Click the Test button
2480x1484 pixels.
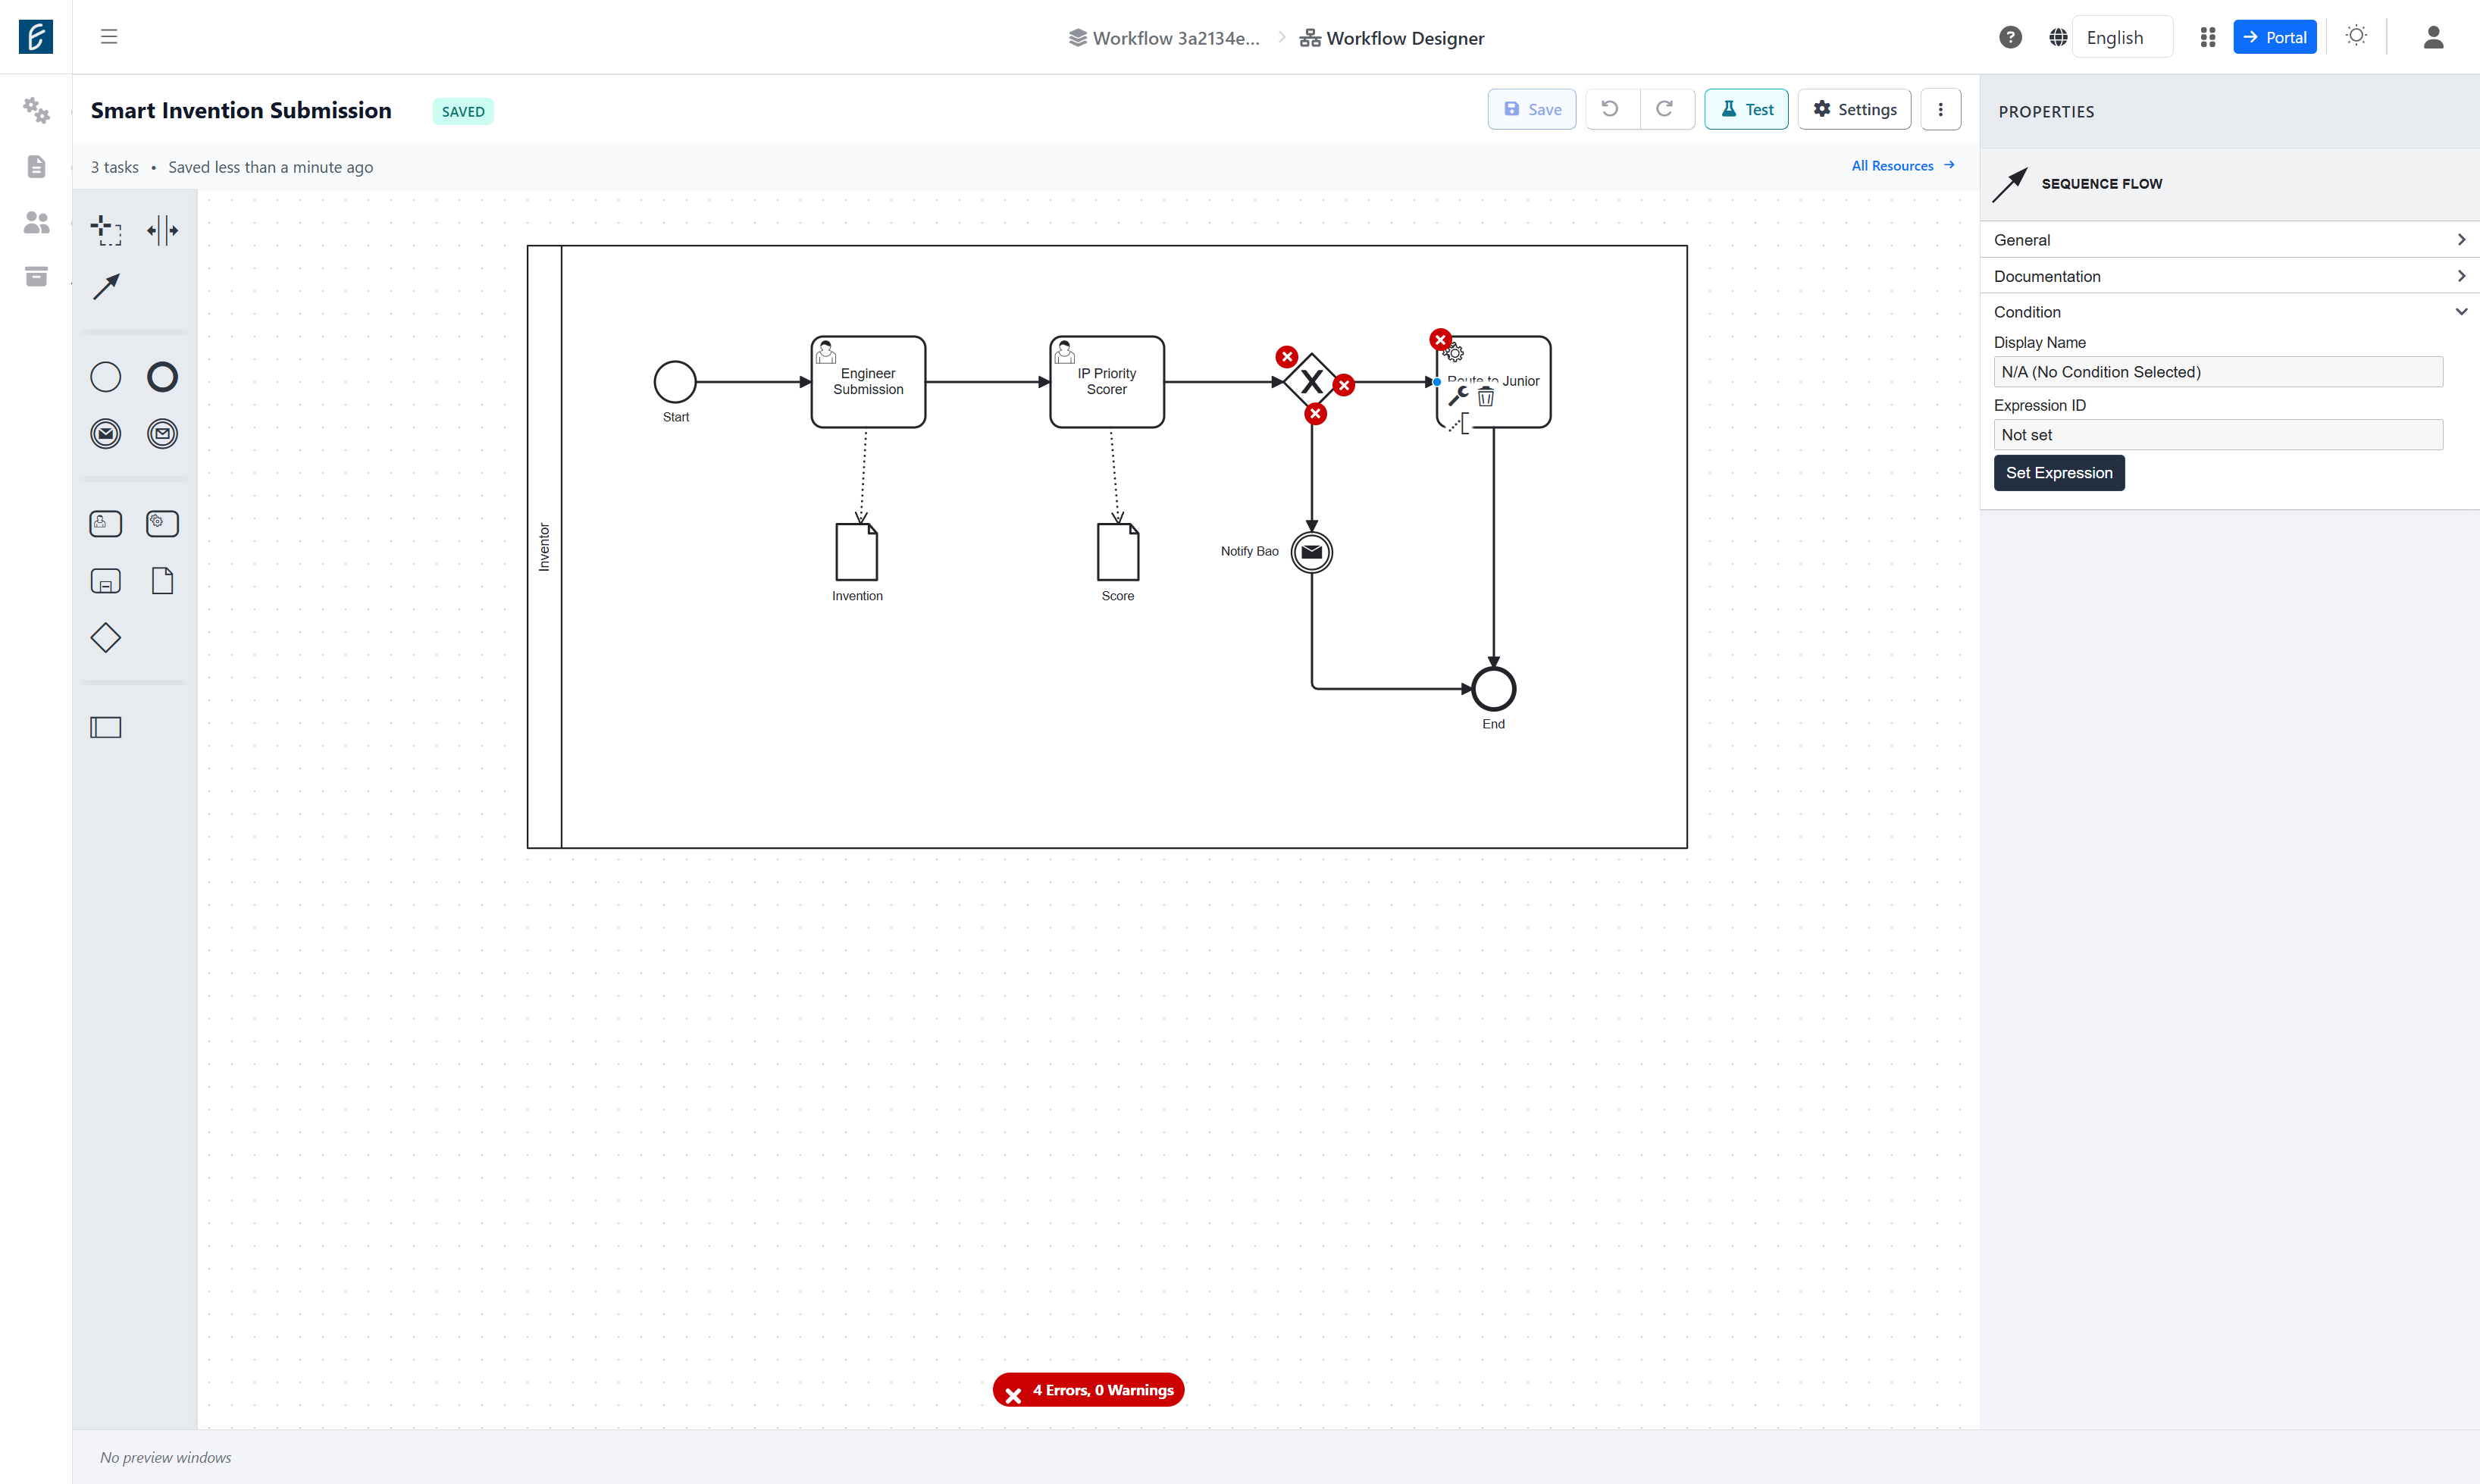(x=1746, y=109)
